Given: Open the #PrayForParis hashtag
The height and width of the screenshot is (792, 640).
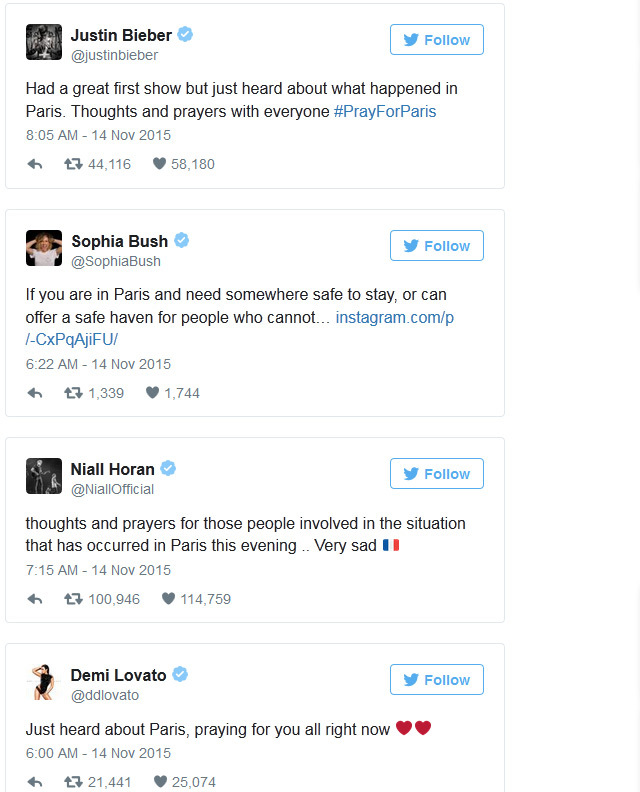Looking at the screenshot, I should 385,111.
